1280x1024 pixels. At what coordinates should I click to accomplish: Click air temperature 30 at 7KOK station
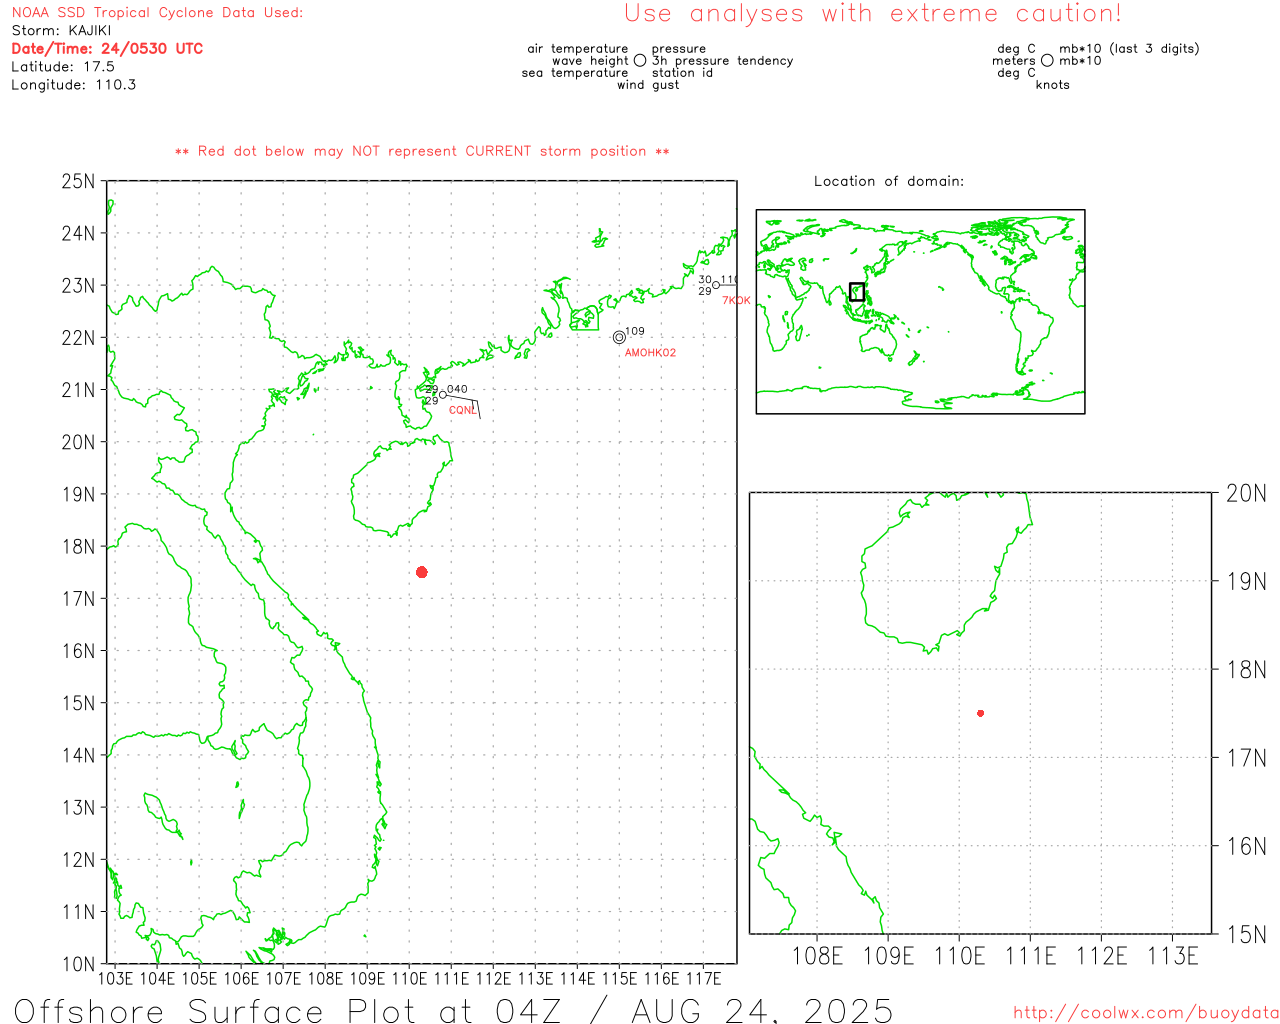705,280
